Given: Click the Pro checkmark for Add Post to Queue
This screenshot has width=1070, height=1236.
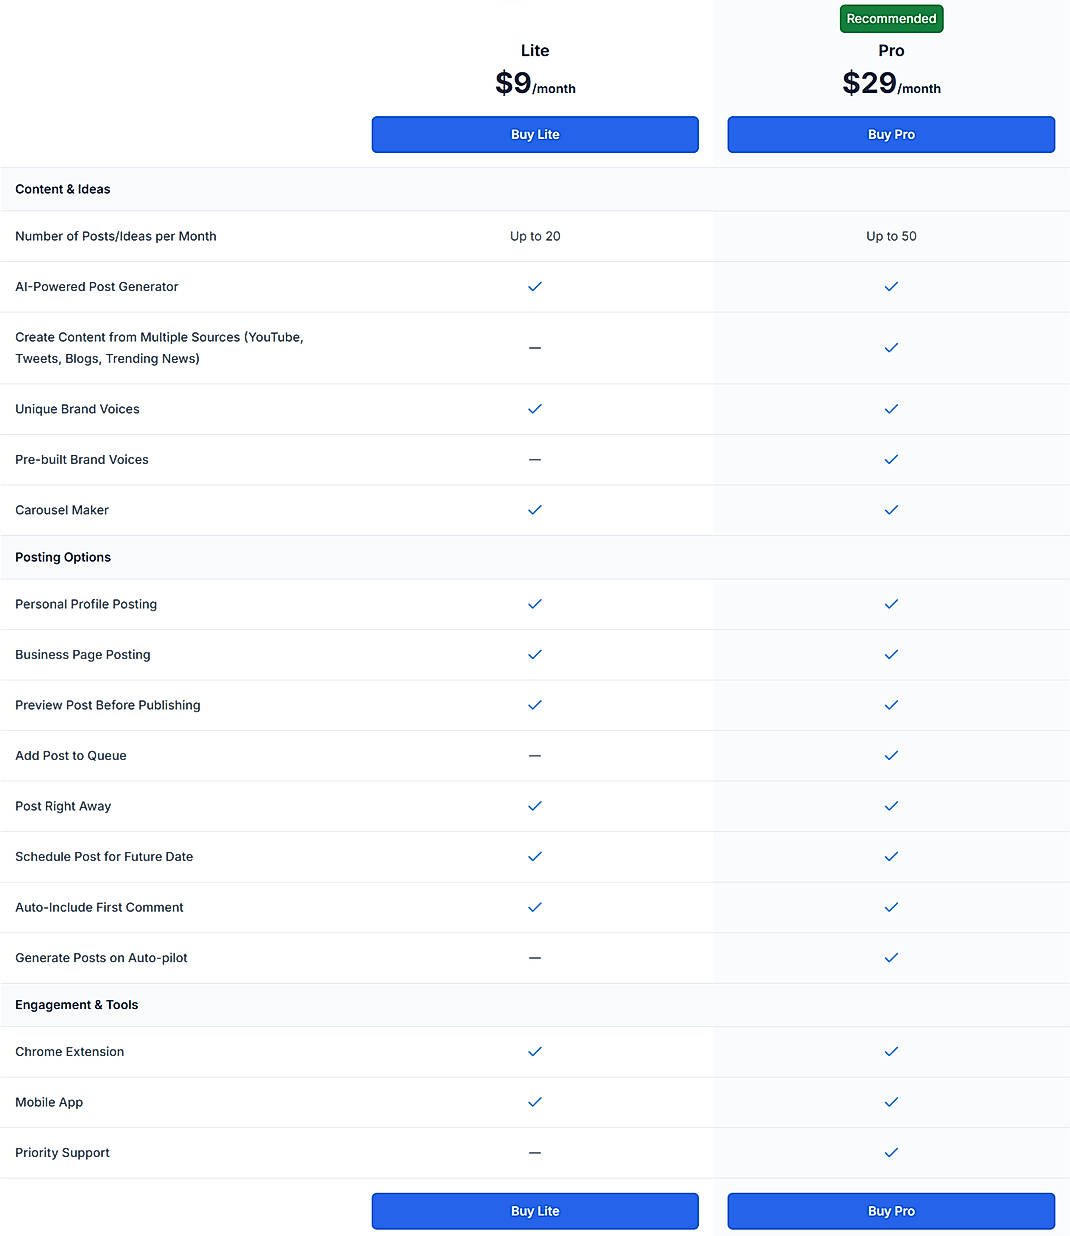Looking at the screenshot, I should 891,756.
